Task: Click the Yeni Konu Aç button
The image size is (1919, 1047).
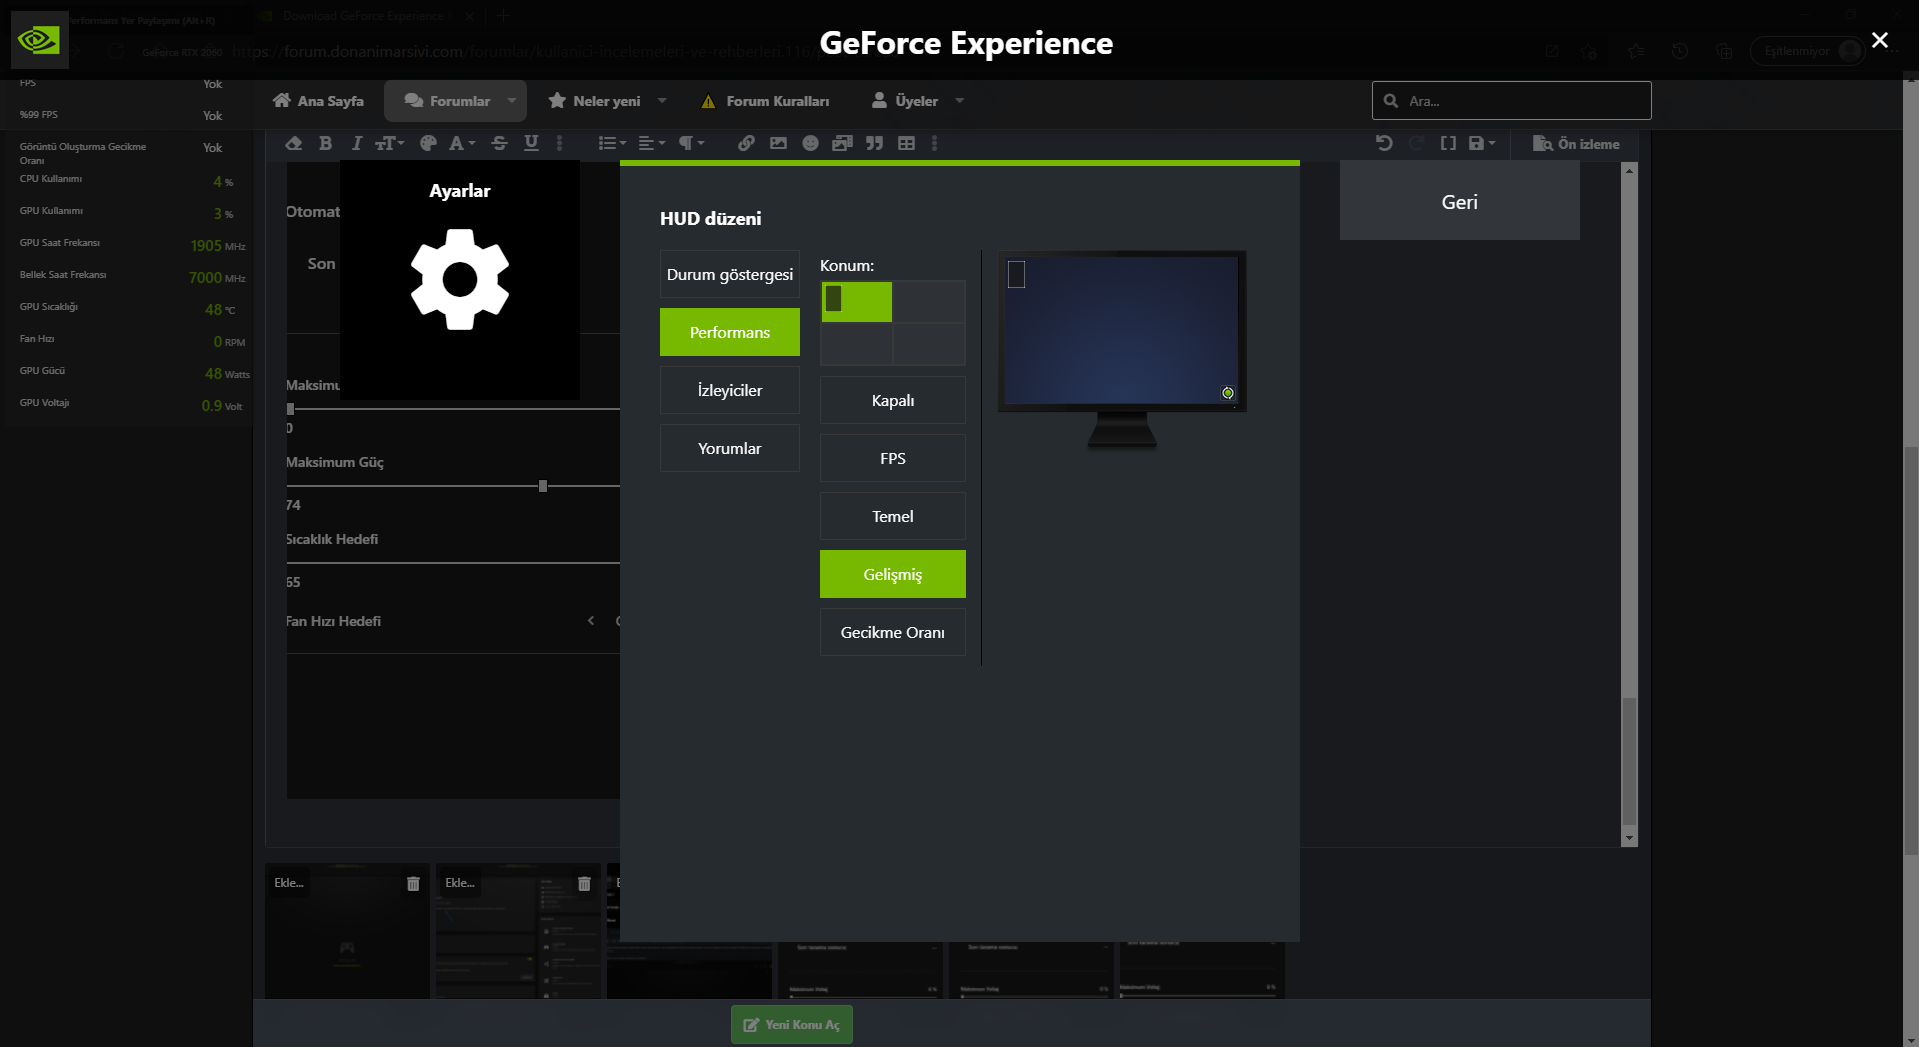Action: (x=792, y=1025)
